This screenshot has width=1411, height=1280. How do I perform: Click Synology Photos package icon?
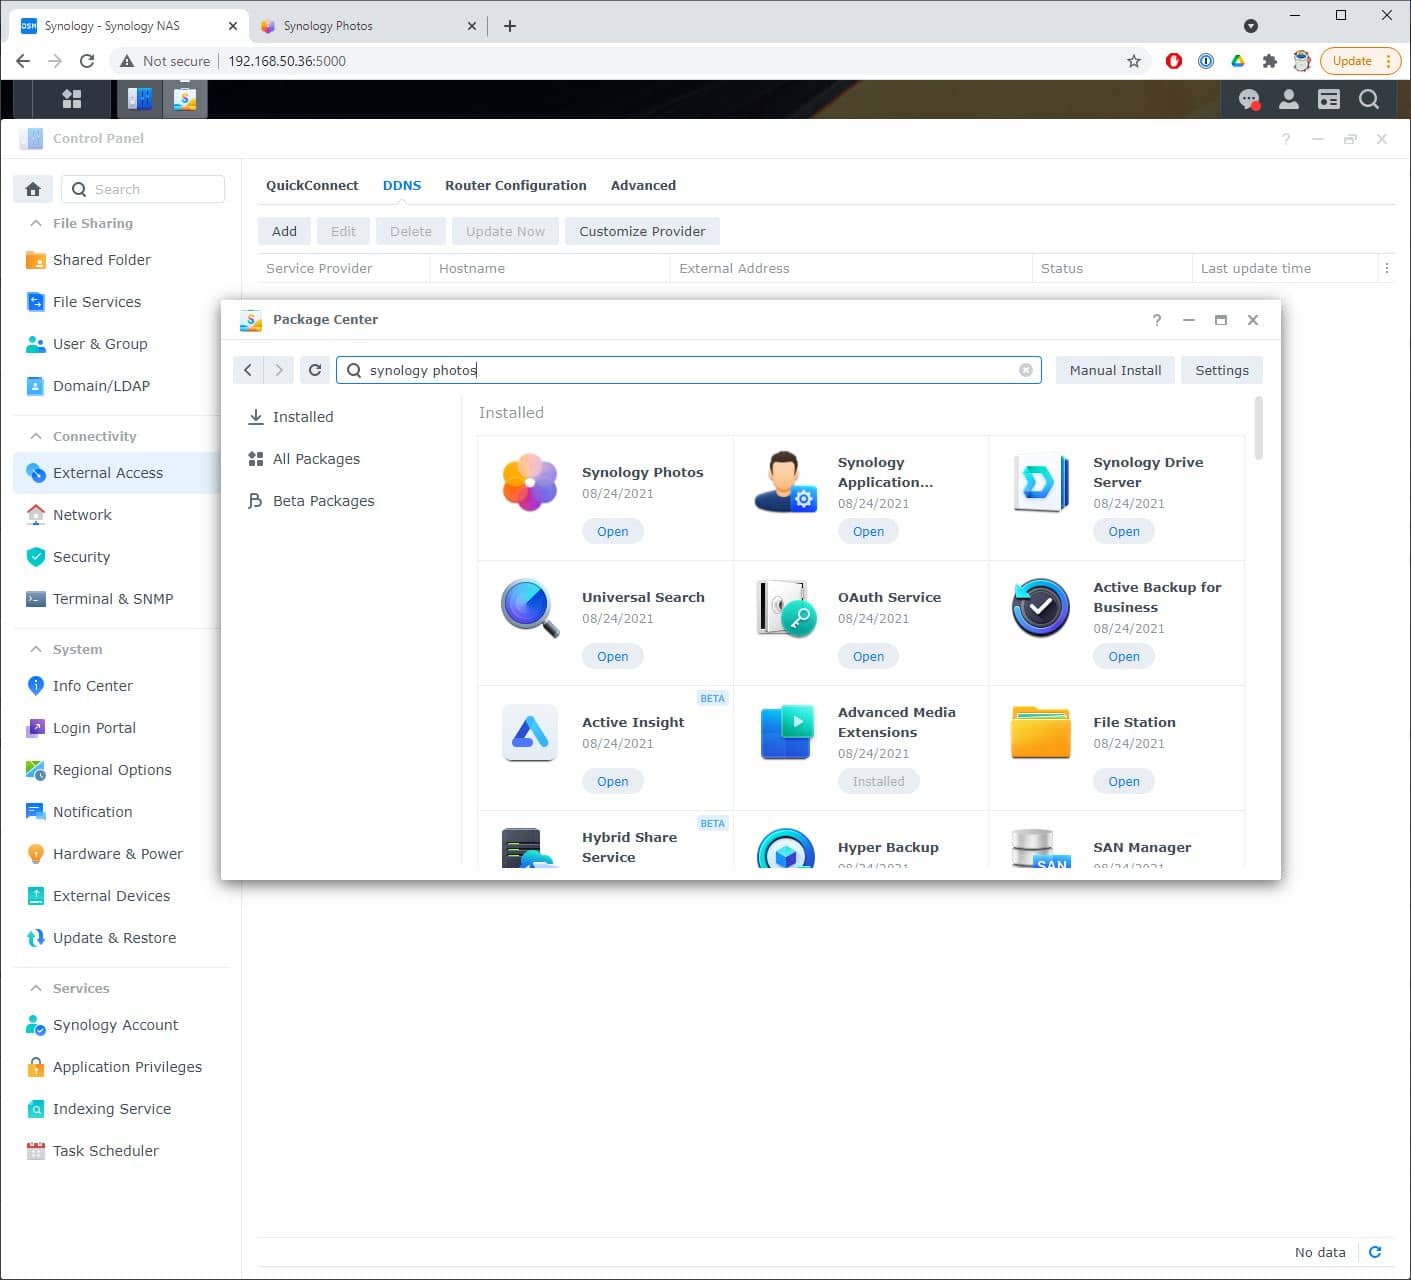pos(530,482)
